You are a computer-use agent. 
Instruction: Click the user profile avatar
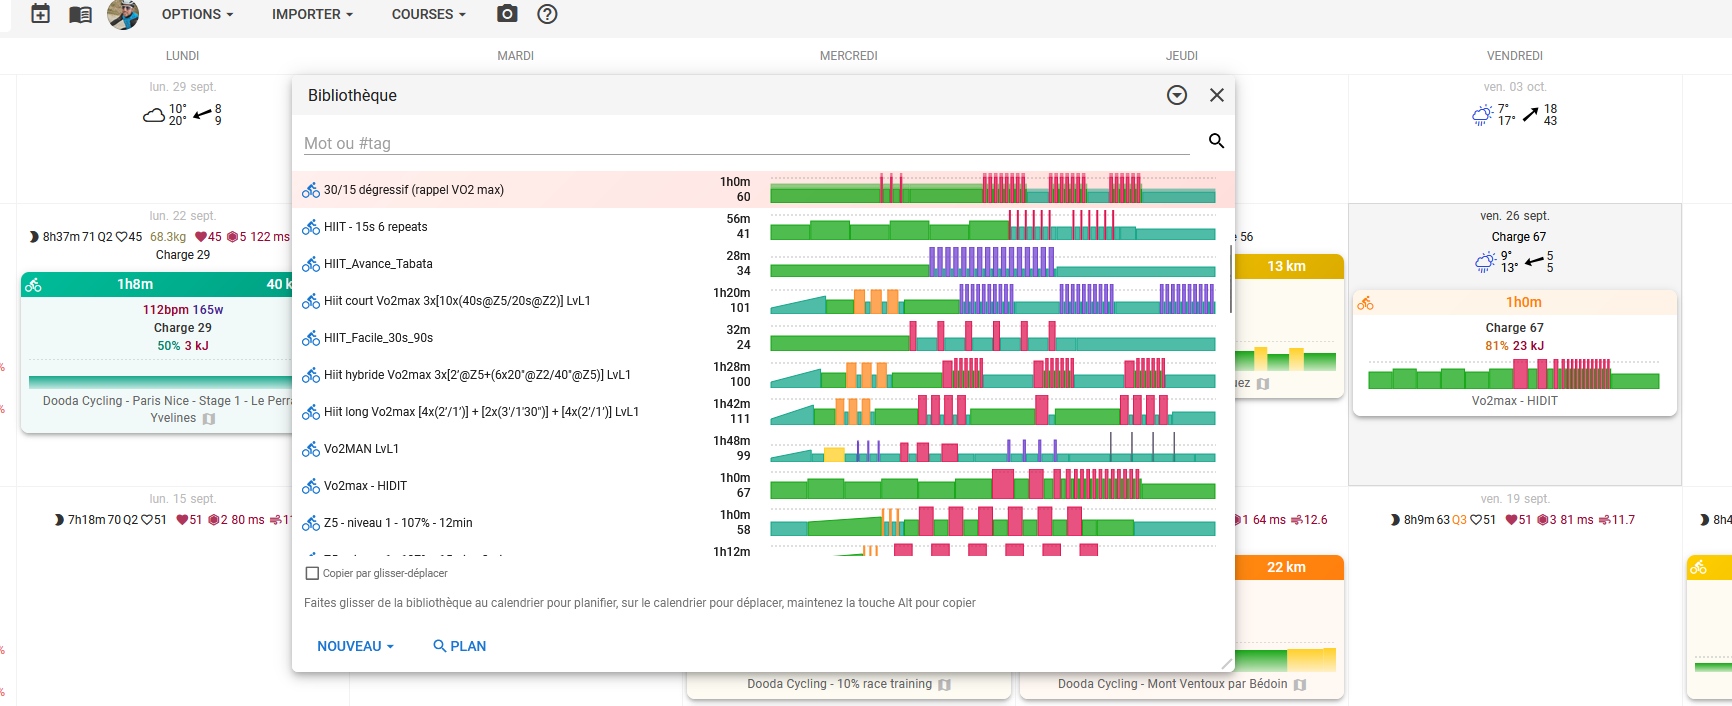pos(123,14)
